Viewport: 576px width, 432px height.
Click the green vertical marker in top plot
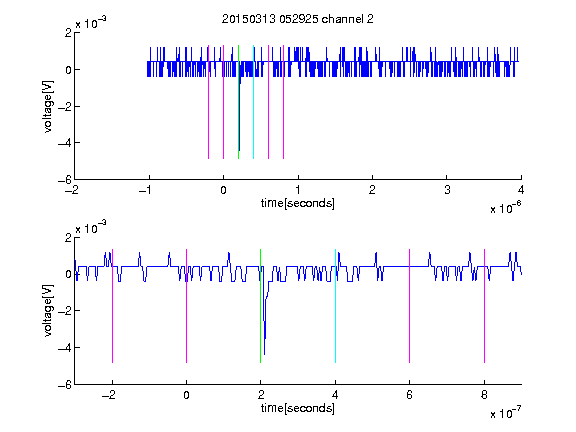pos(238,102)
